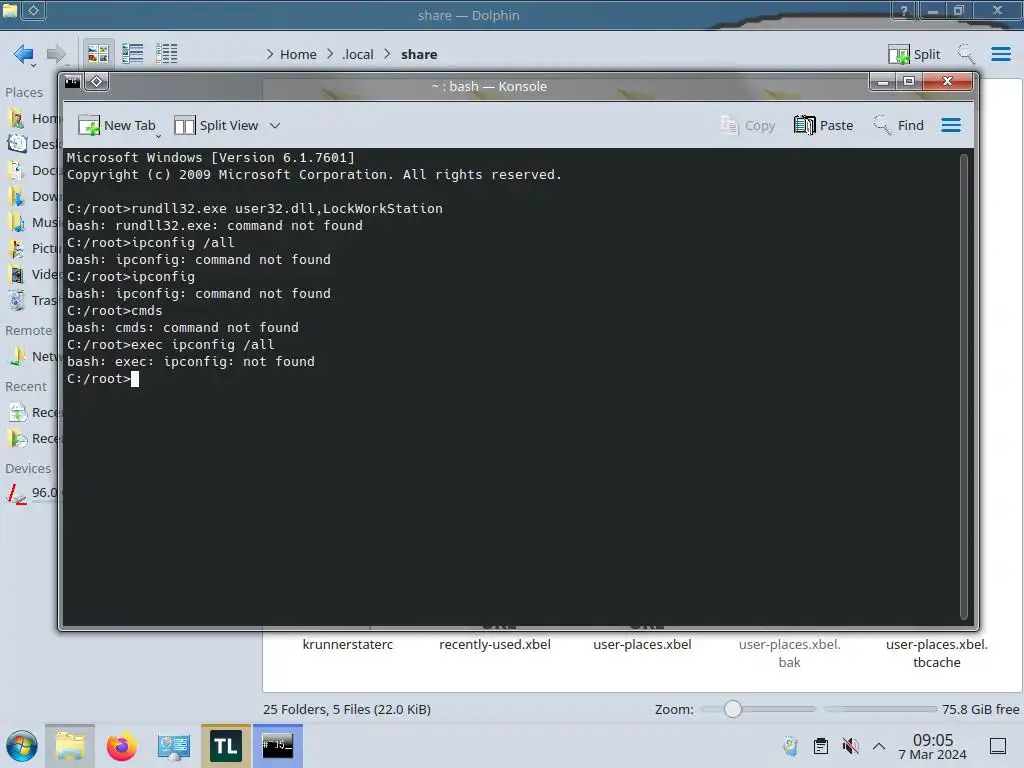
Task: Click .local in Dolphin breadcrumb path
Action: tap(358, 54)
